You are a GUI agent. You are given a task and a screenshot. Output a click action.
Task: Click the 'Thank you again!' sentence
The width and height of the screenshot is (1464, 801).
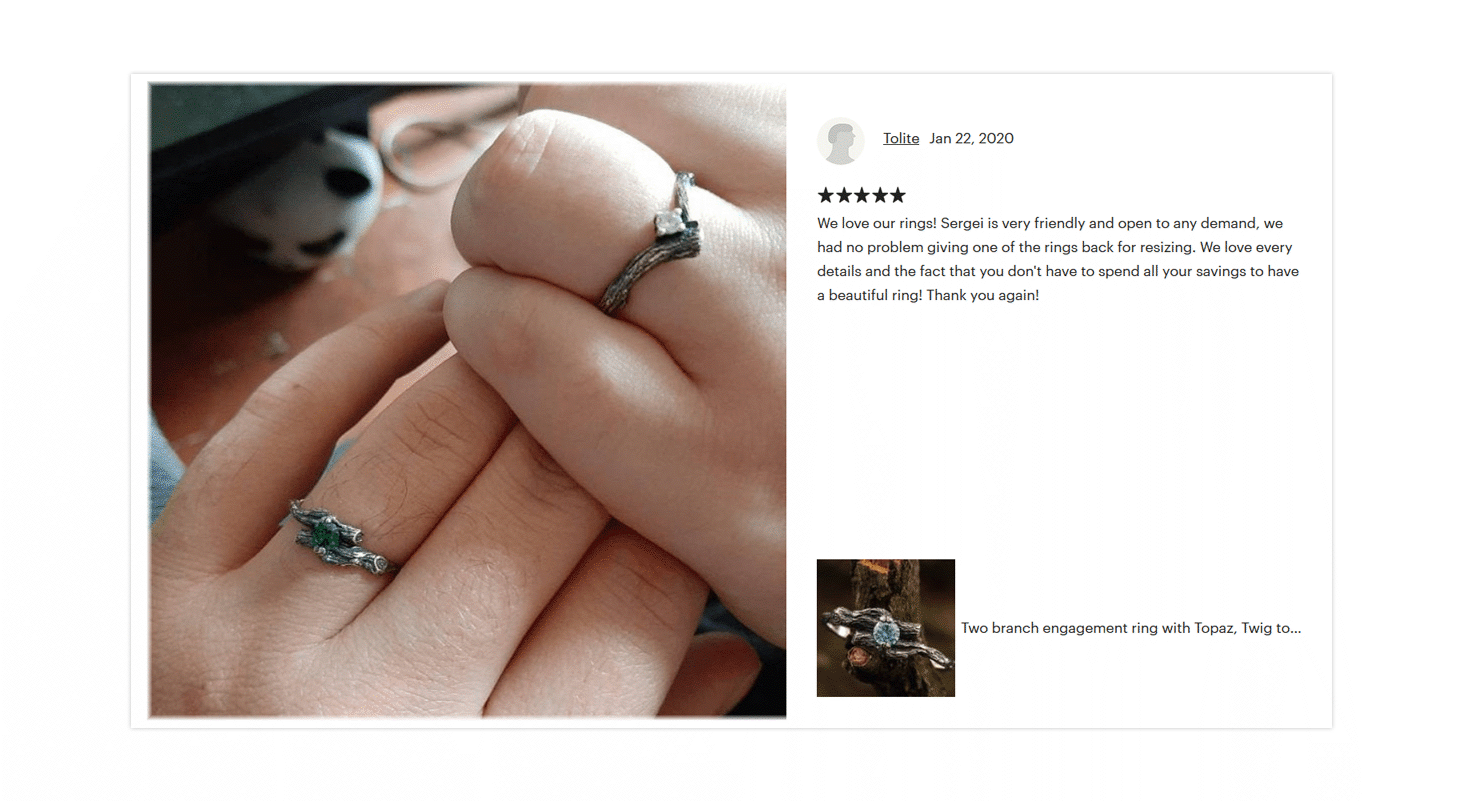tap(983, 296)
